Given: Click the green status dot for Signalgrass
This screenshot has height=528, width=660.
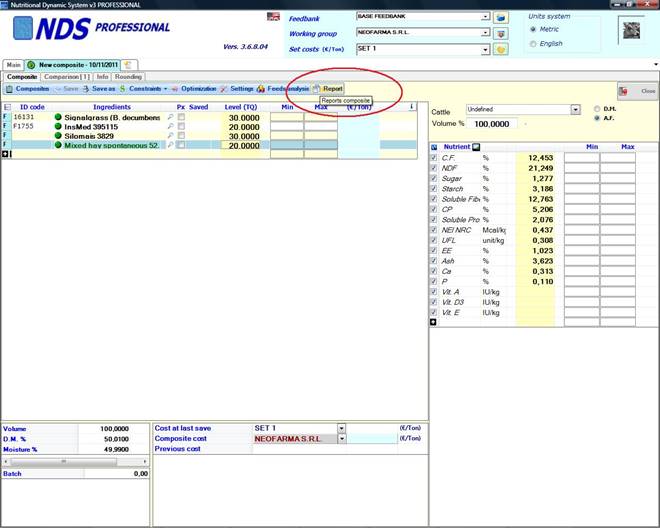Looking at the screenshot, I should coord(58,117).
